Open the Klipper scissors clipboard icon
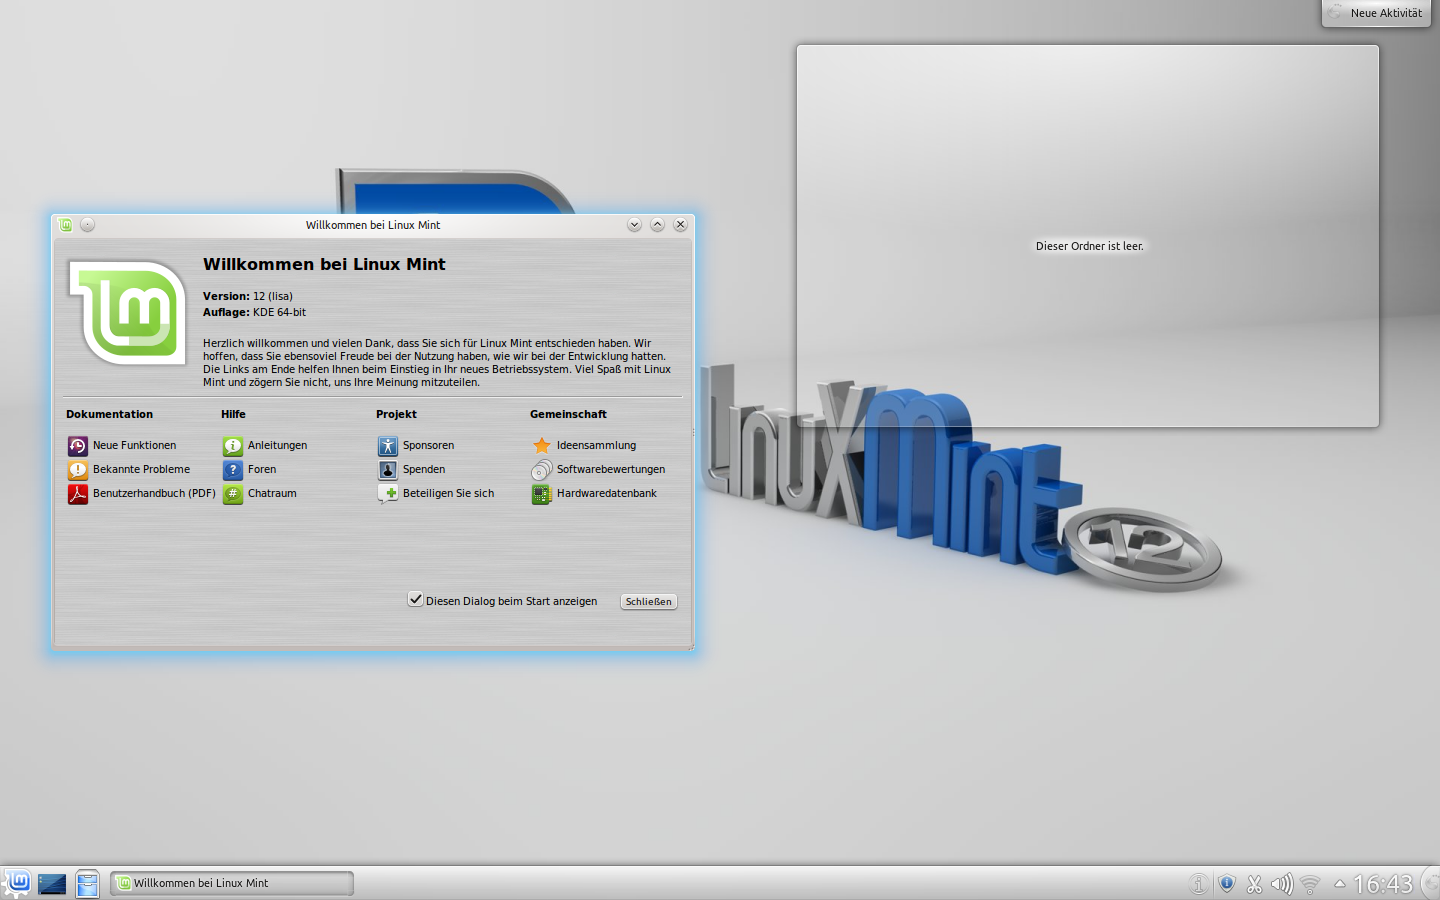 [x=1254, y=884]
